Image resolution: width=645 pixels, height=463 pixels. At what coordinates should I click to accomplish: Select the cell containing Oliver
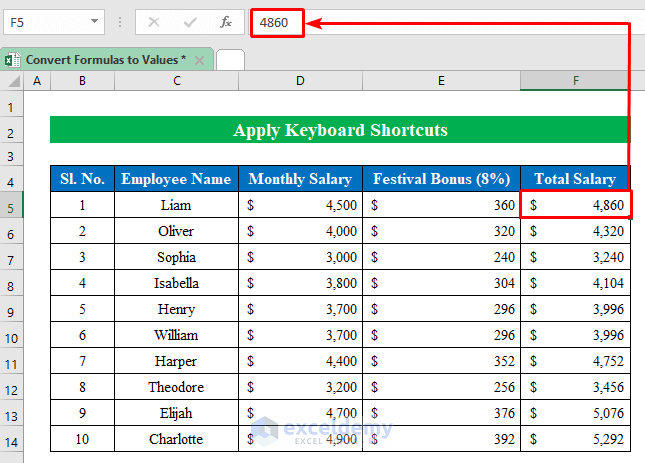coord(176,231)
